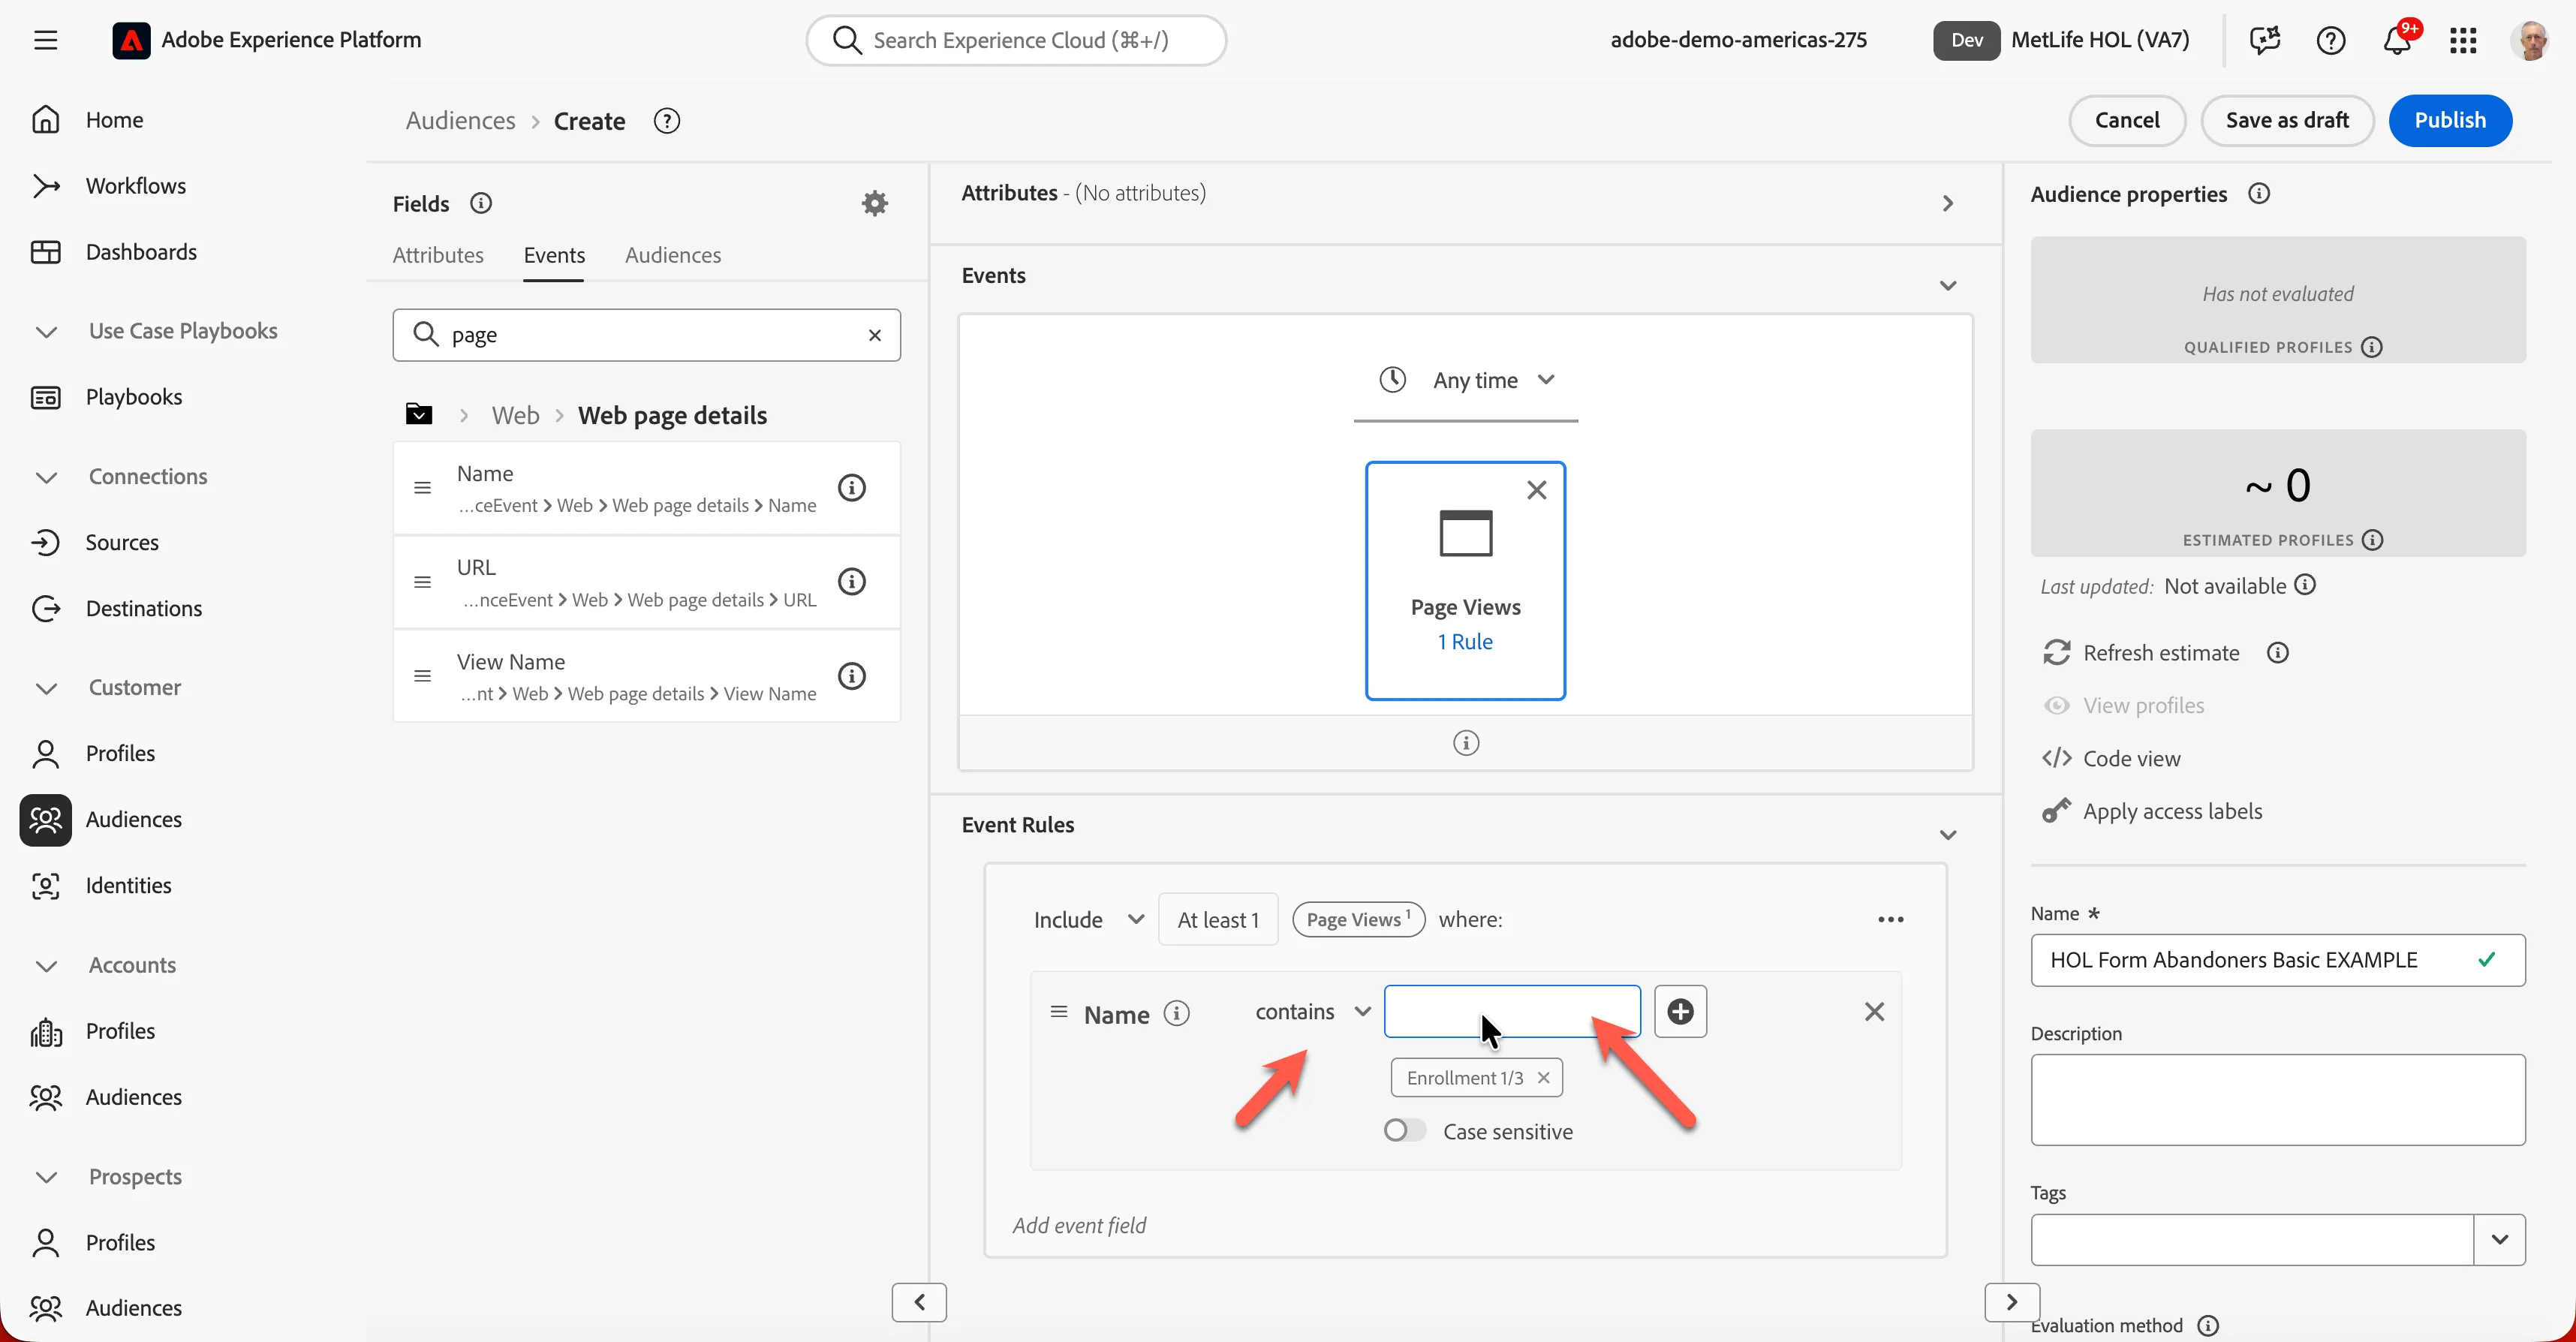Open the Event Rules more options ellipsis
This screenshot has width=2576, height=1342.
point(1891,919)
